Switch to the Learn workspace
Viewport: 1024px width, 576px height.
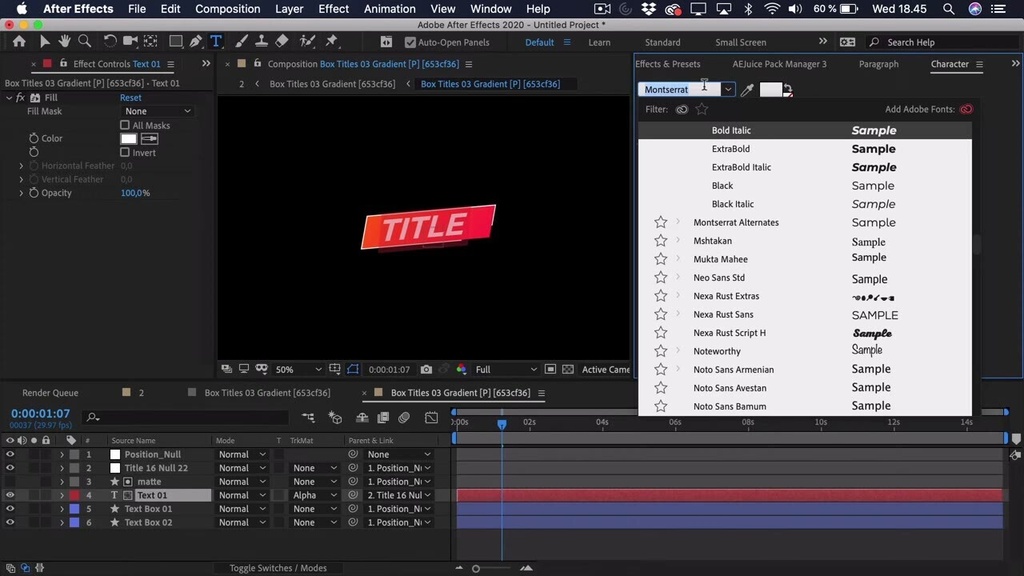tap(599, 42)
